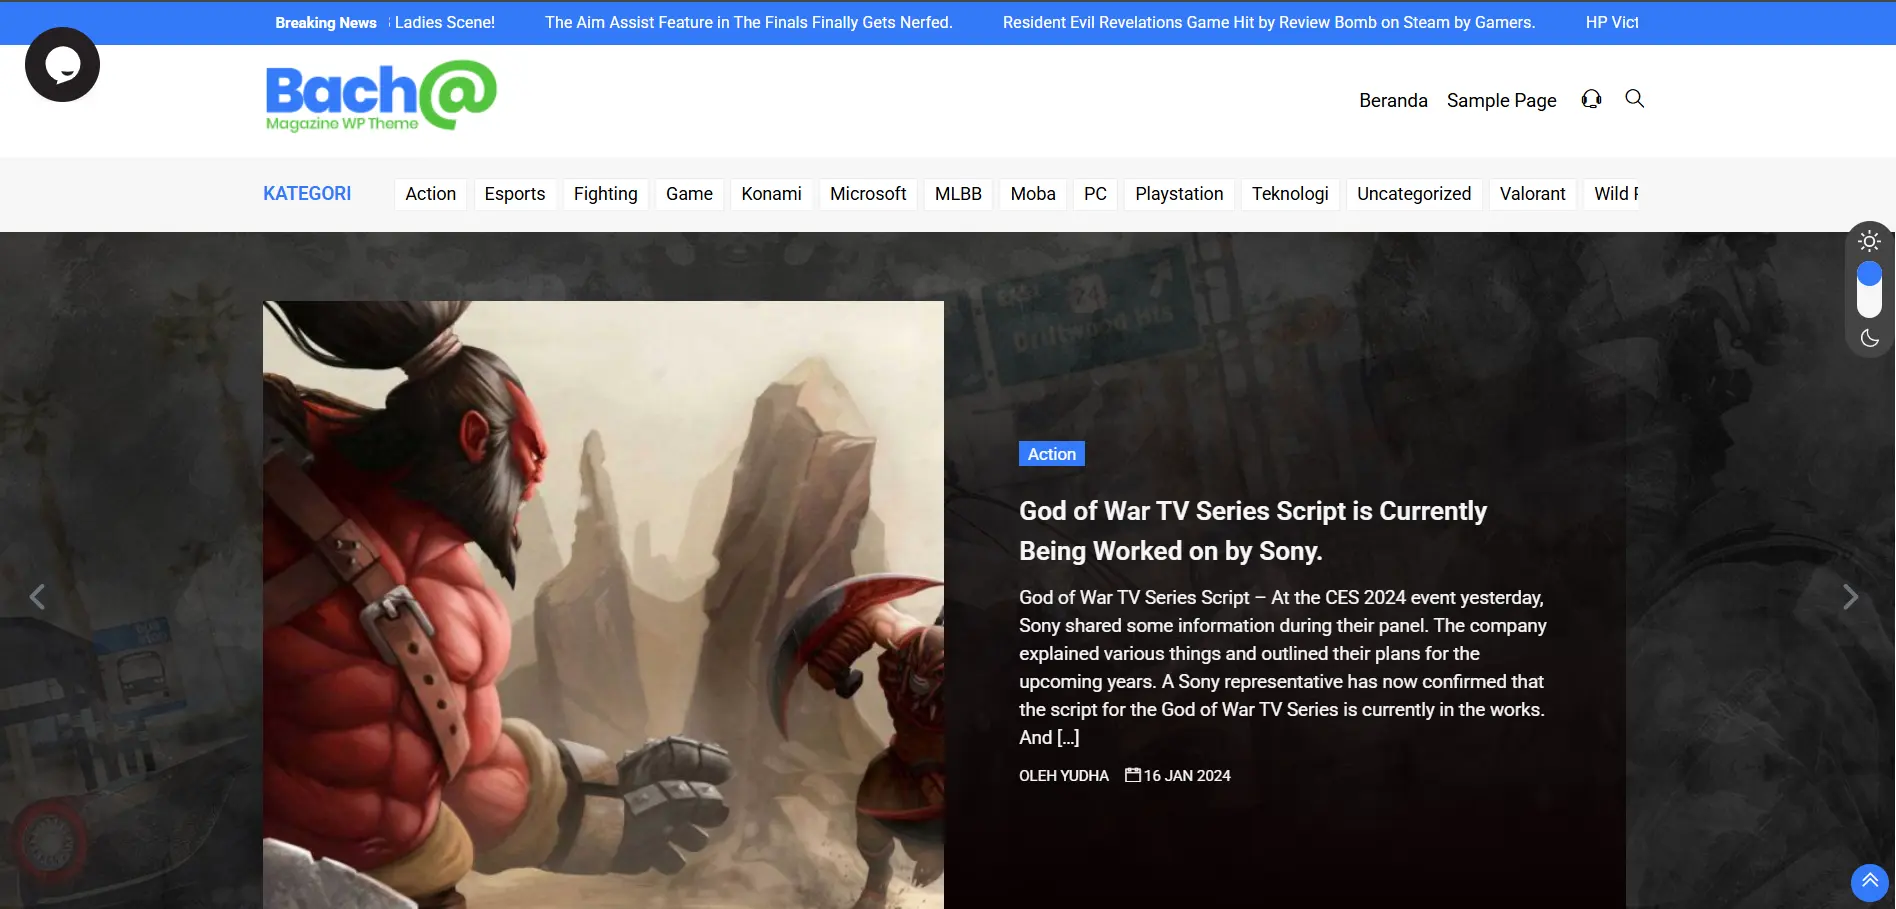The image size is (1896, 909).
Task: Open the Uncategorized category
Action: (x=1414, y=194)
